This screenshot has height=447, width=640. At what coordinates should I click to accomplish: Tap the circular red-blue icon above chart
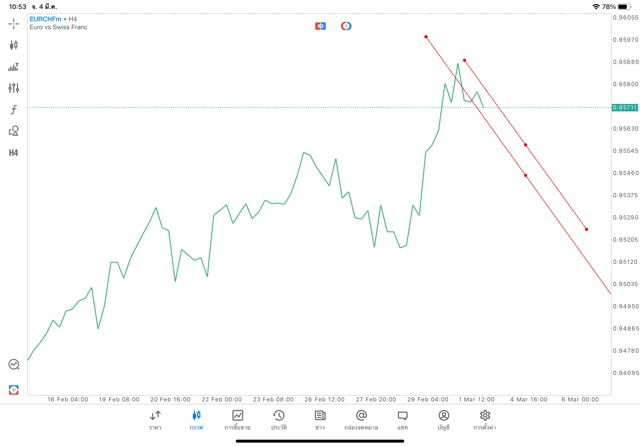(346, 26)
